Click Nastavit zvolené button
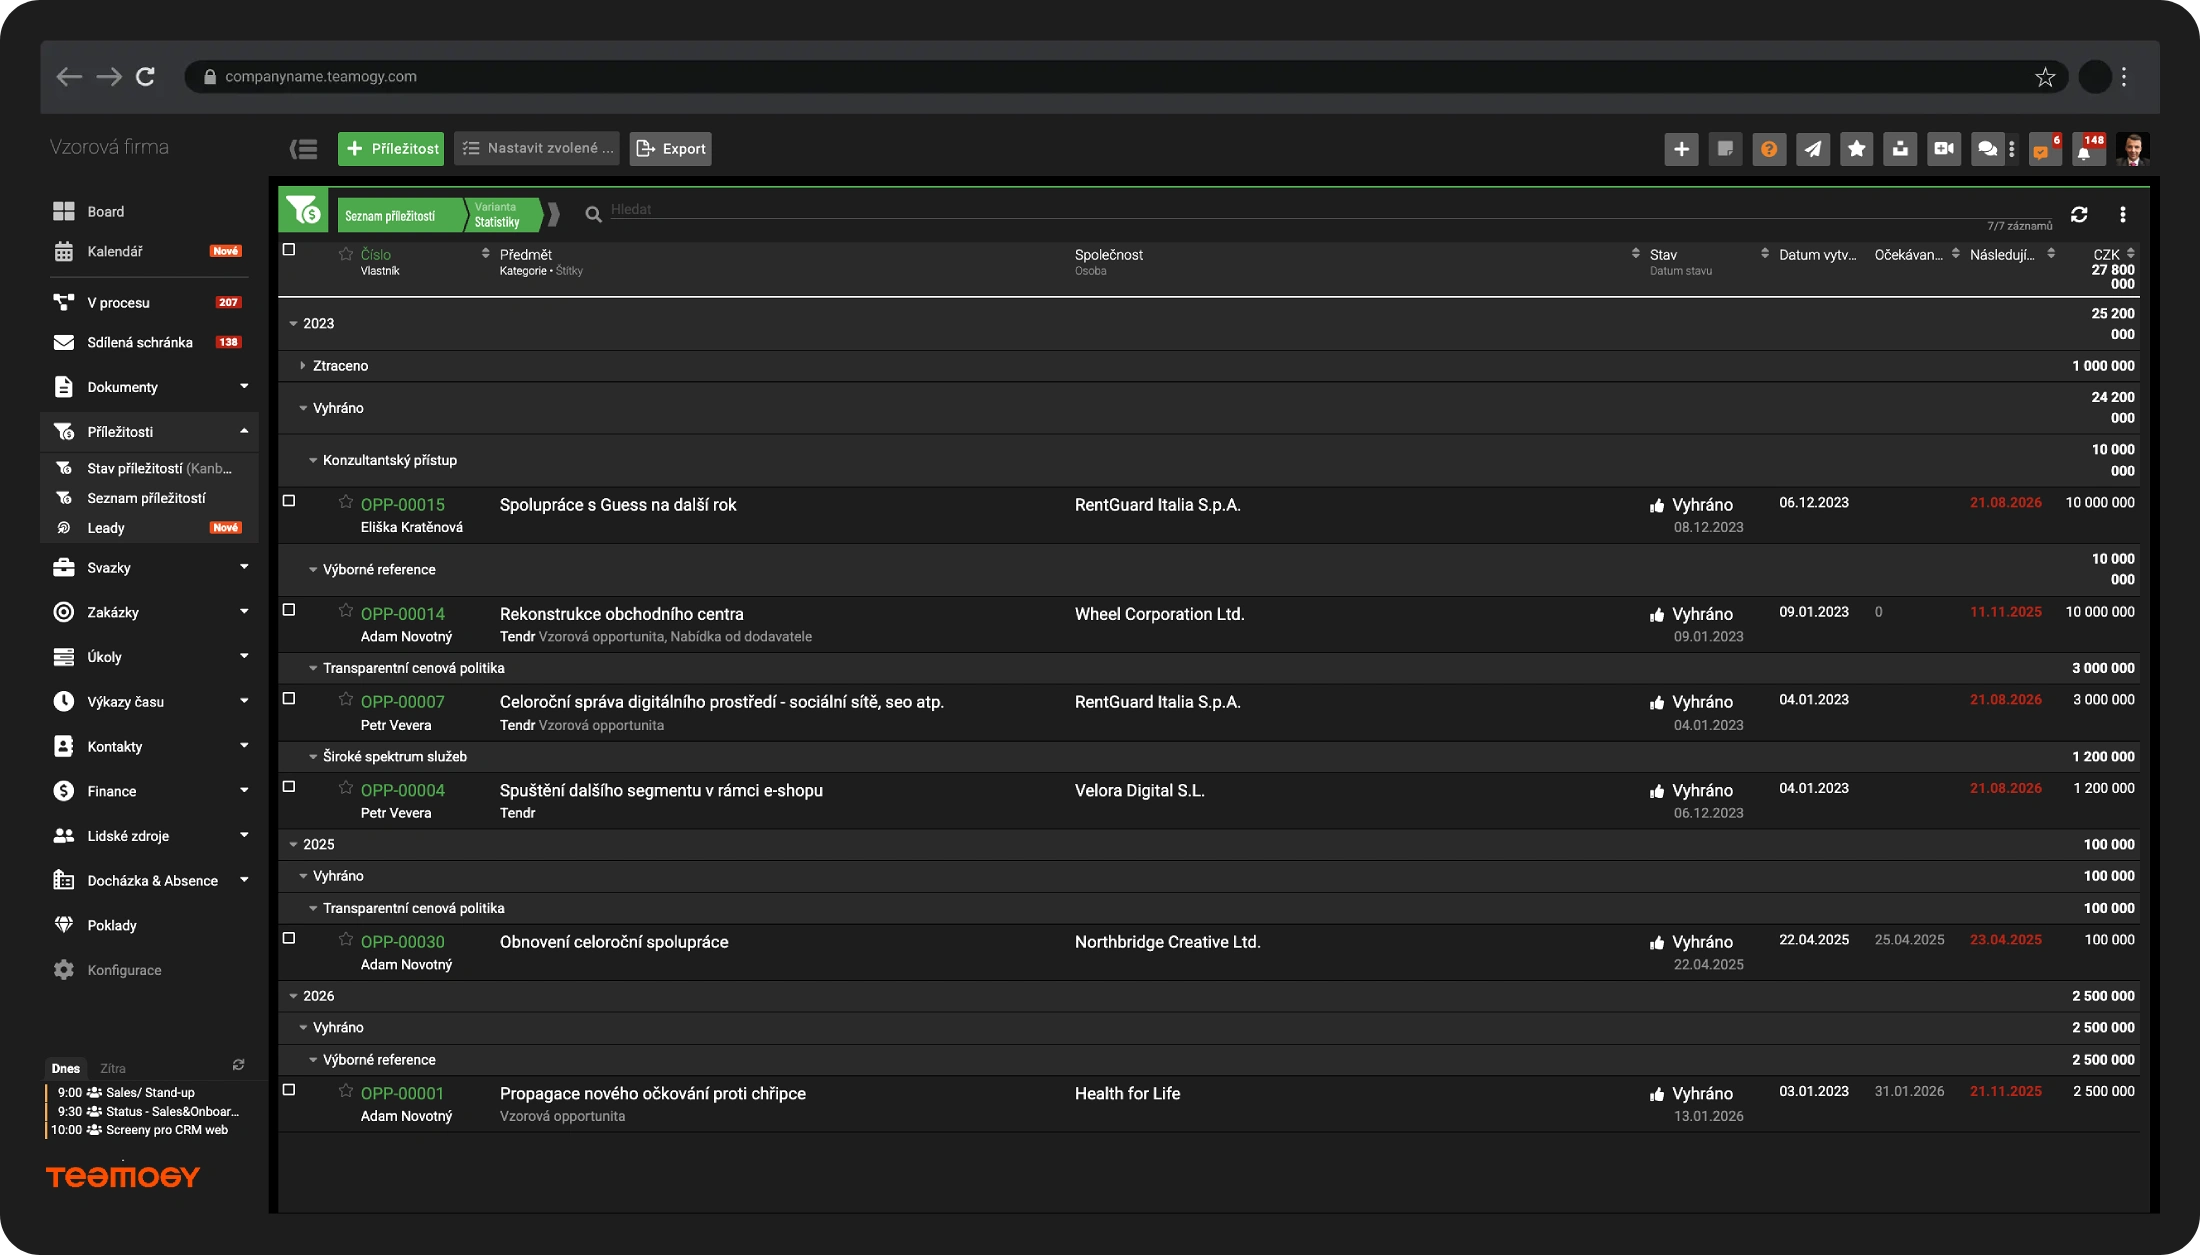The image size is (2200, 1255). pos(537,149)
